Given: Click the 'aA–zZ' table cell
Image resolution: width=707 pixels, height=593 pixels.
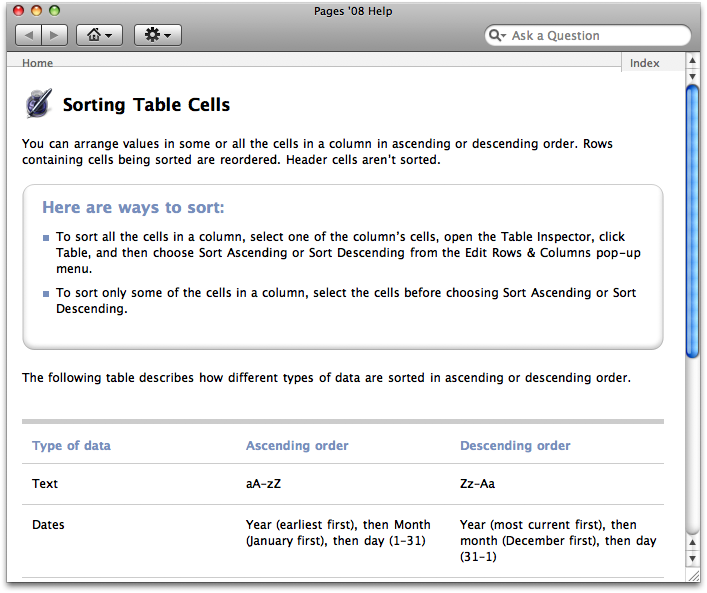Looking at the screenshot, I should click(x=263, y=483).
